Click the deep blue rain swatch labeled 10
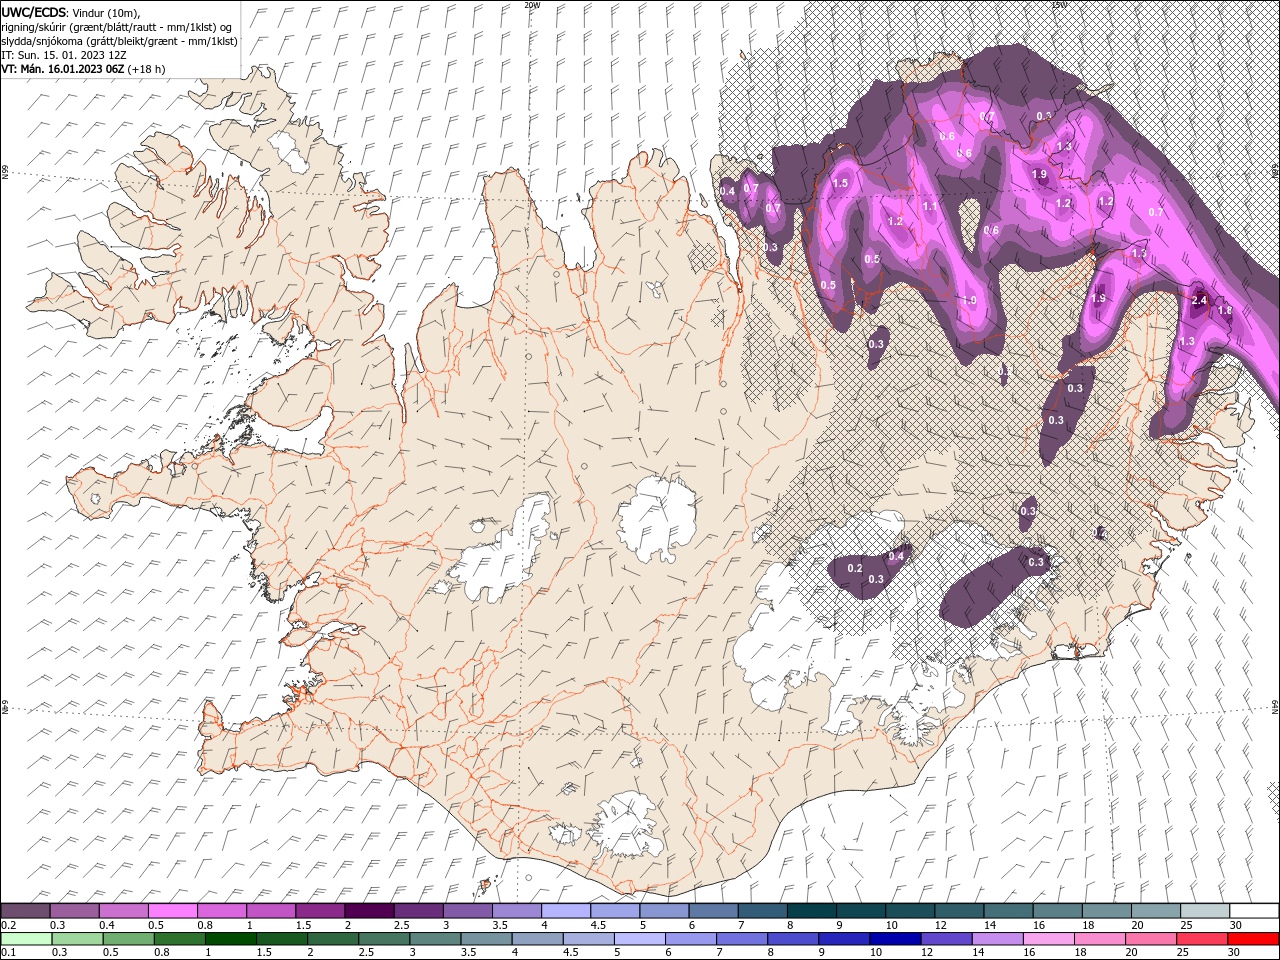 click(x=894, y=939)
